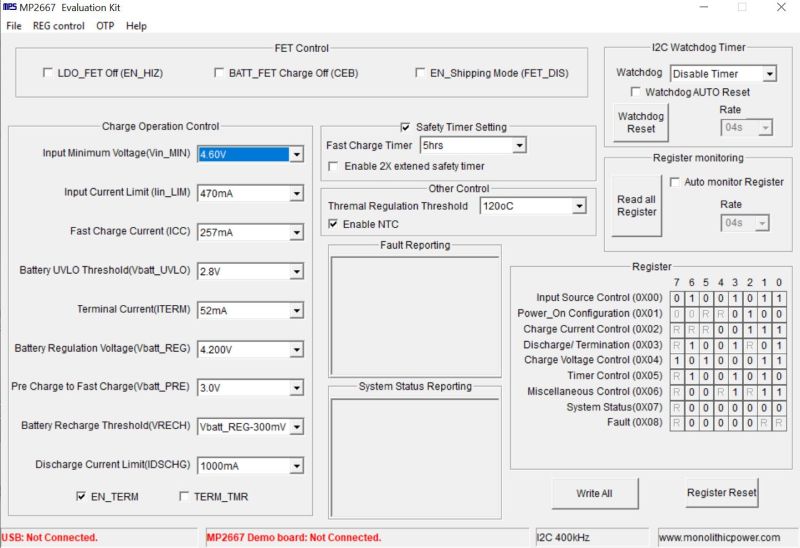Open the Help menu
Screen dimensions: 800x548
[136, 26]
